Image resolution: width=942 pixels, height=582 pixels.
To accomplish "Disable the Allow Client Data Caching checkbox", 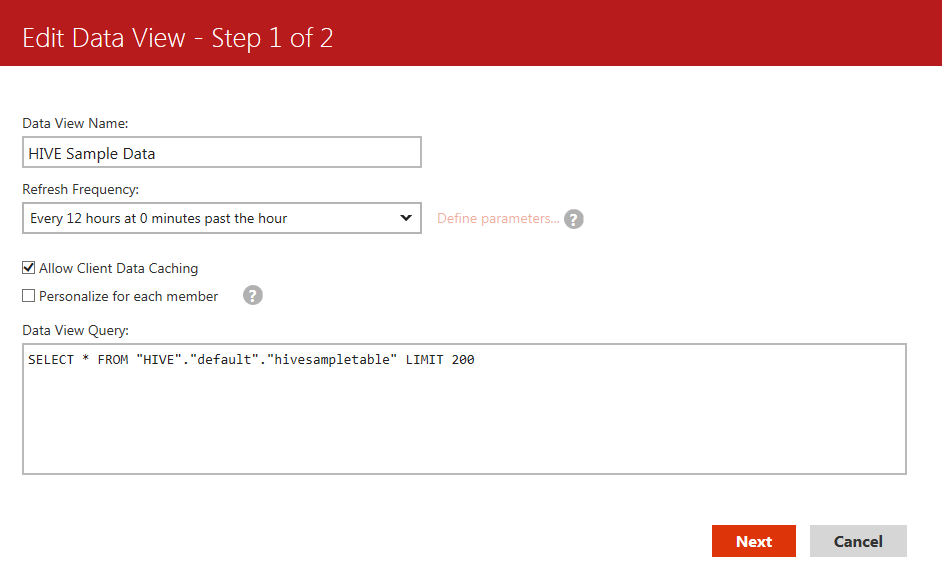I will [x=29, y=268].
